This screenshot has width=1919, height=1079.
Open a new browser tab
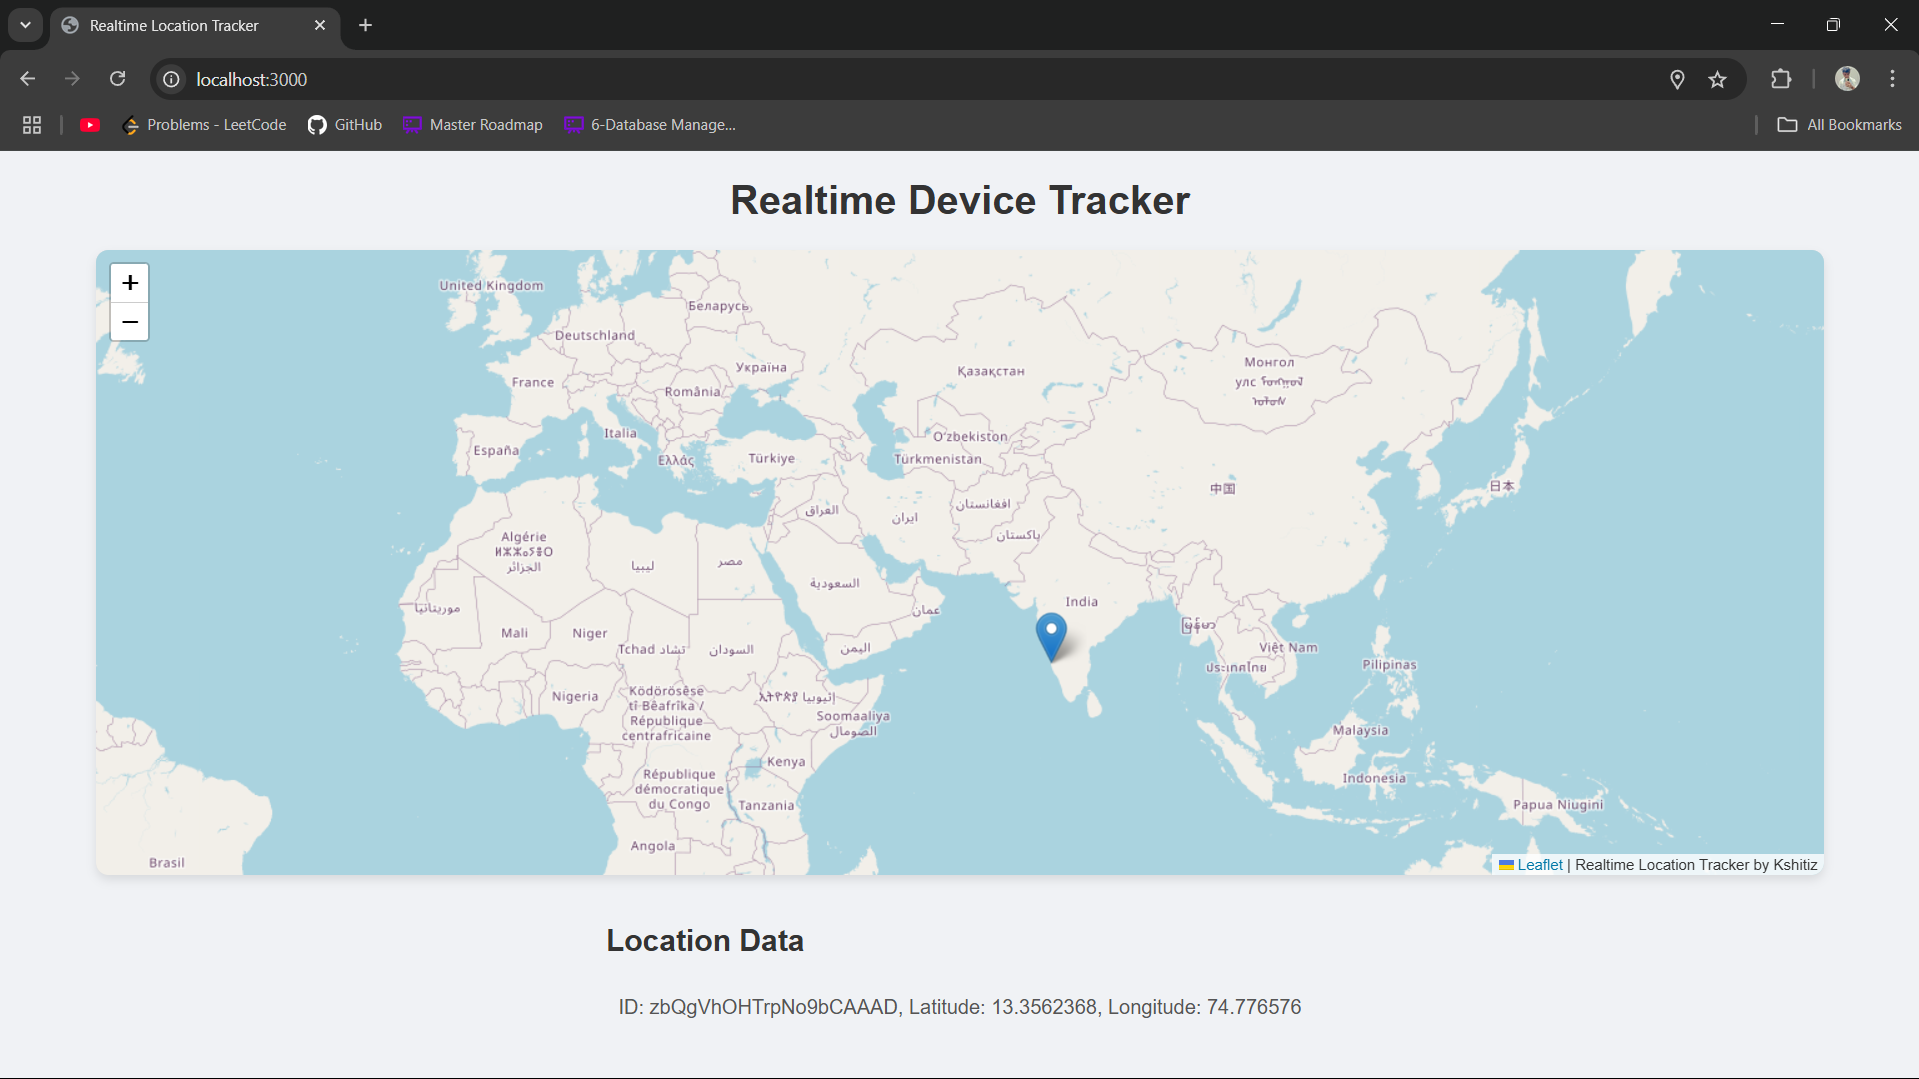366,25
